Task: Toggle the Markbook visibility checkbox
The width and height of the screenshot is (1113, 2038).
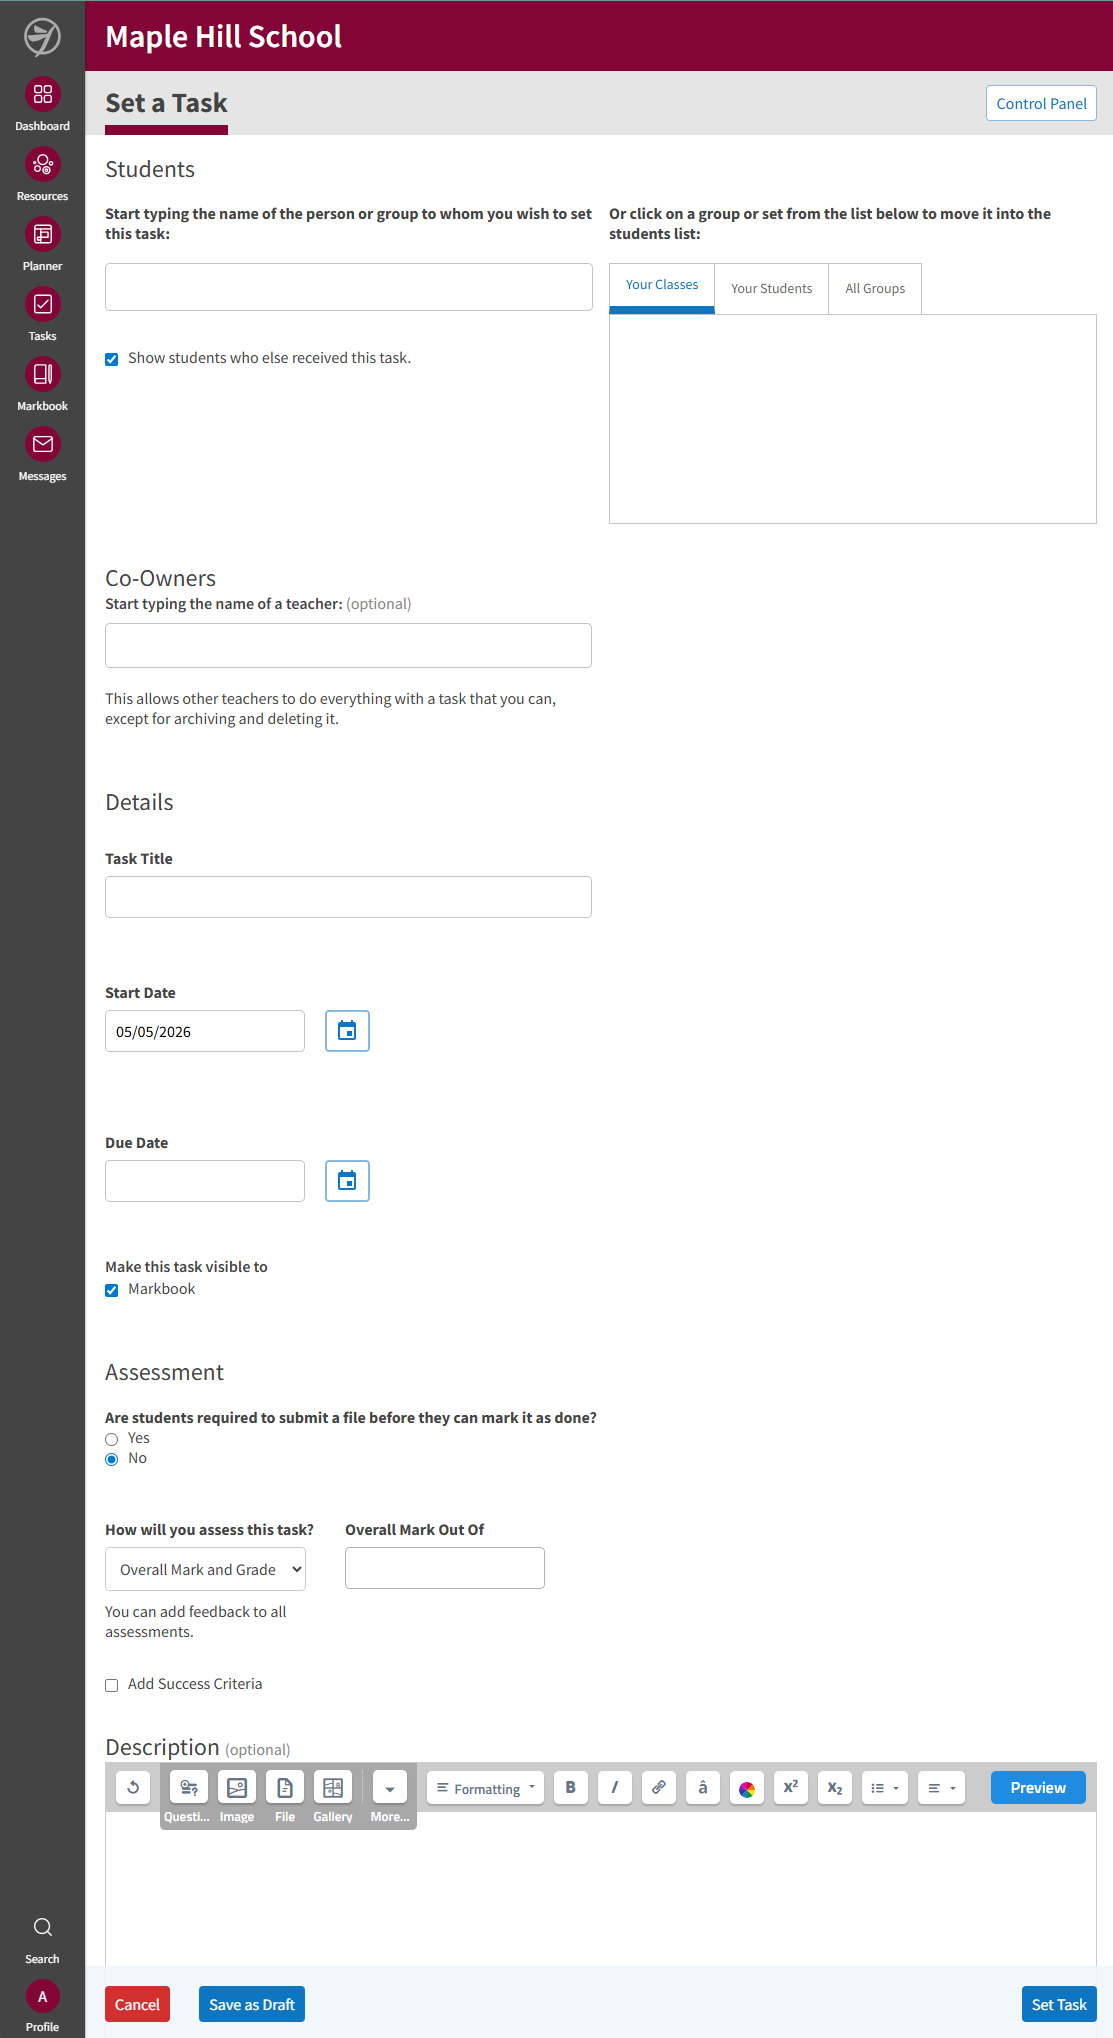Action: 112,1290
